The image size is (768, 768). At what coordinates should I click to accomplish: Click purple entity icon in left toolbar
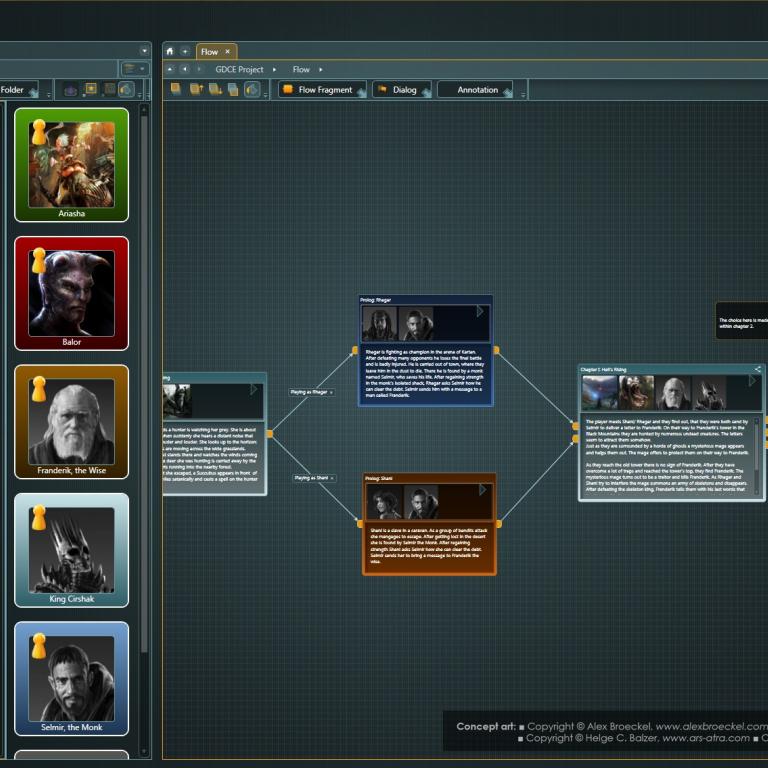click(x=71, y=90)
